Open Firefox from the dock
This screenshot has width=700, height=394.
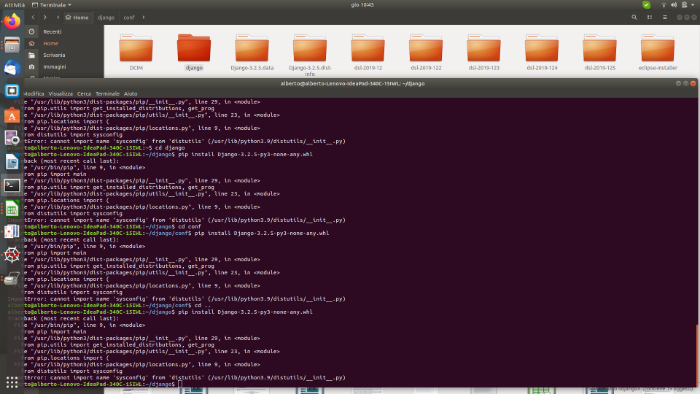[12, 21]
